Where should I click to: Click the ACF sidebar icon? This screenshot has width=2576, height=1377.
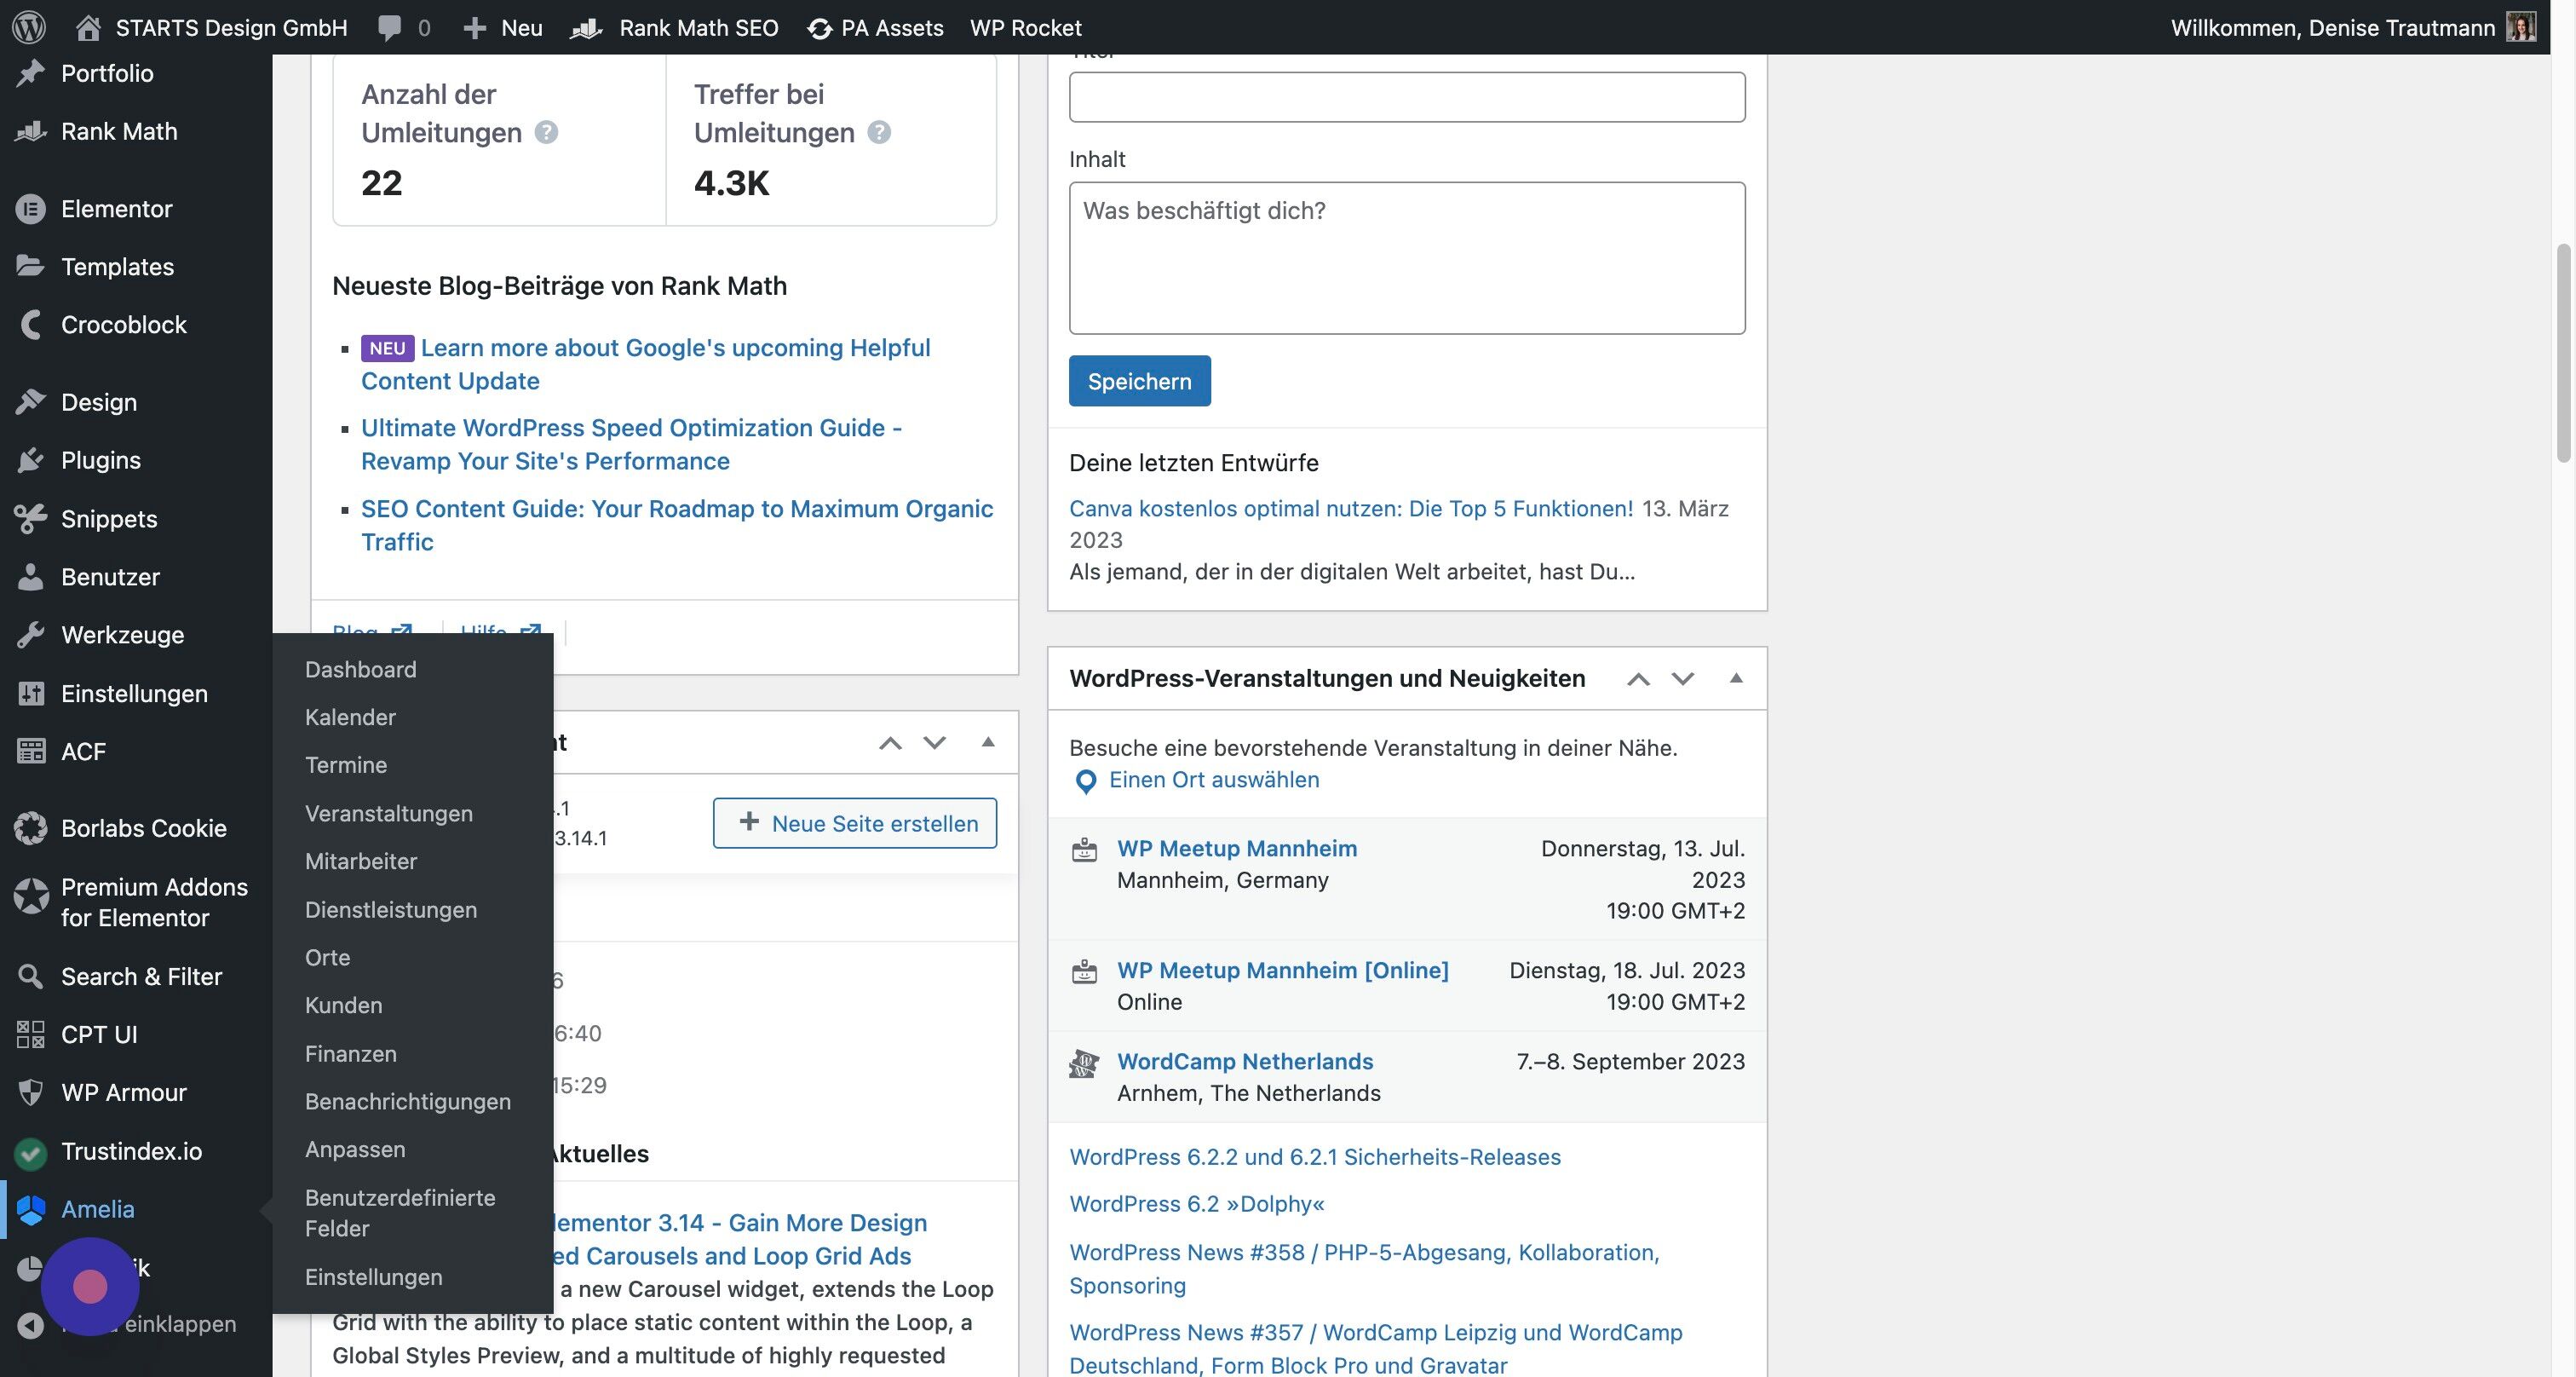31,751
